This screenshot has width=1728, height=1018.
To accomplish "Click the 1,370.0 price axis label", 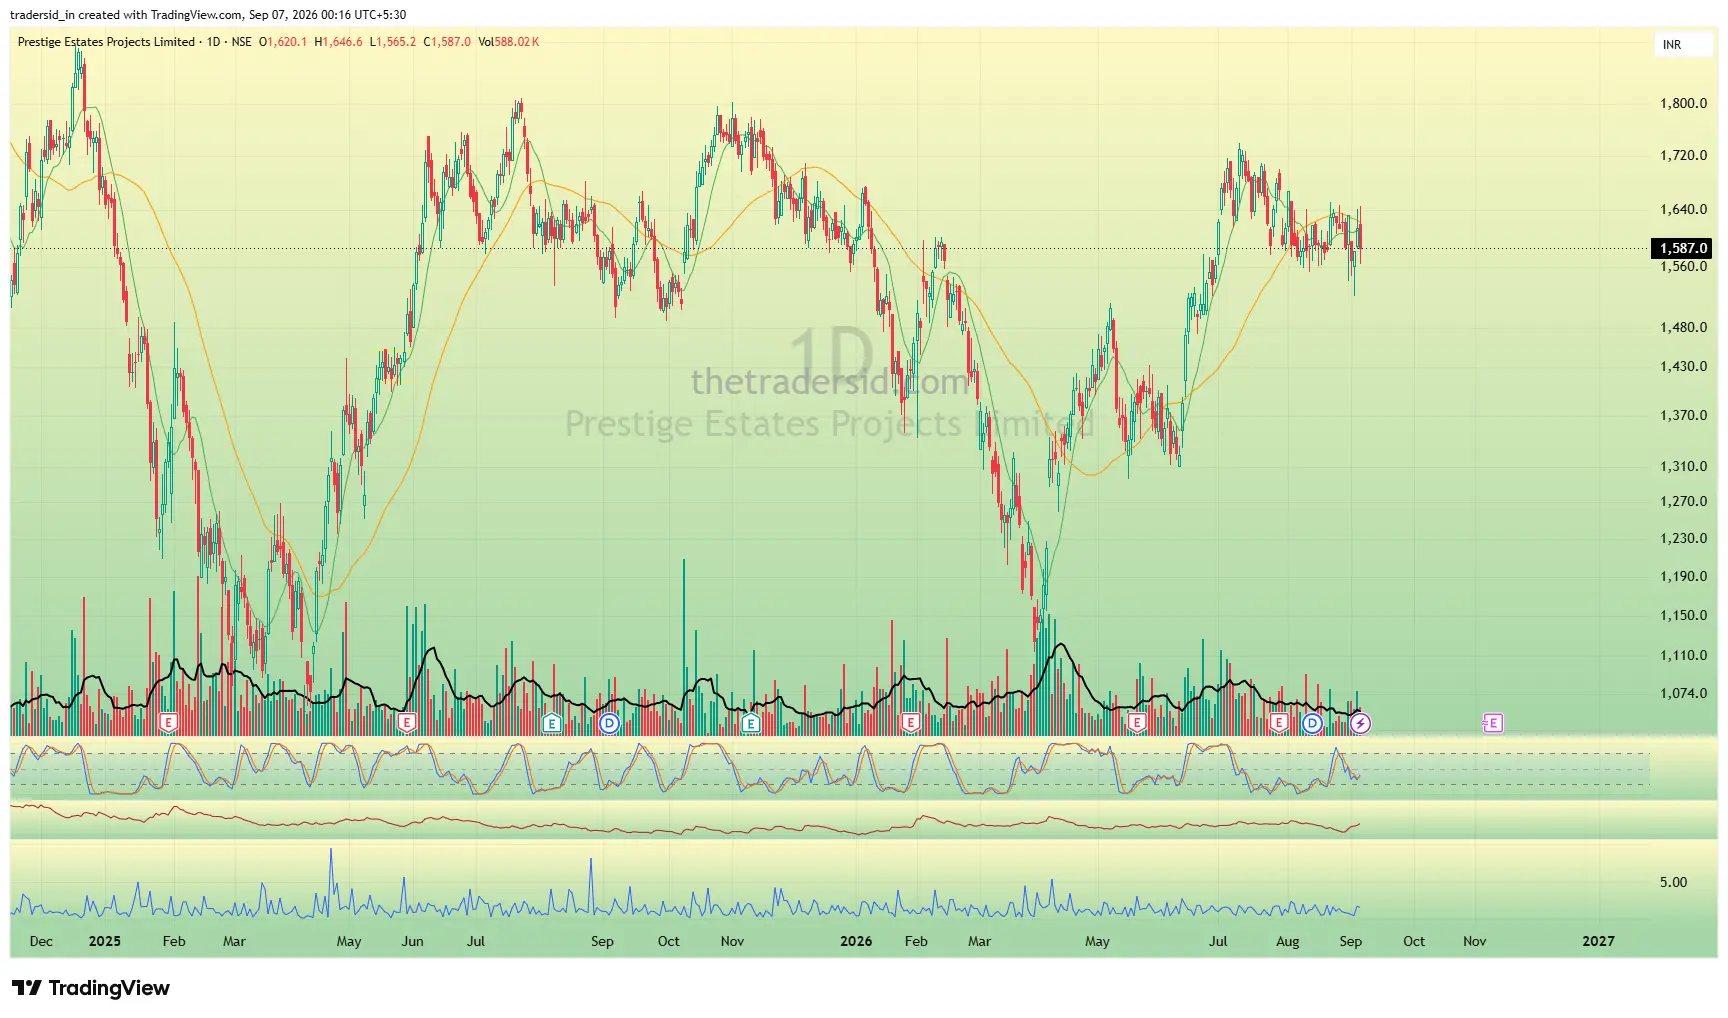I will click(x=1684, y=415).
